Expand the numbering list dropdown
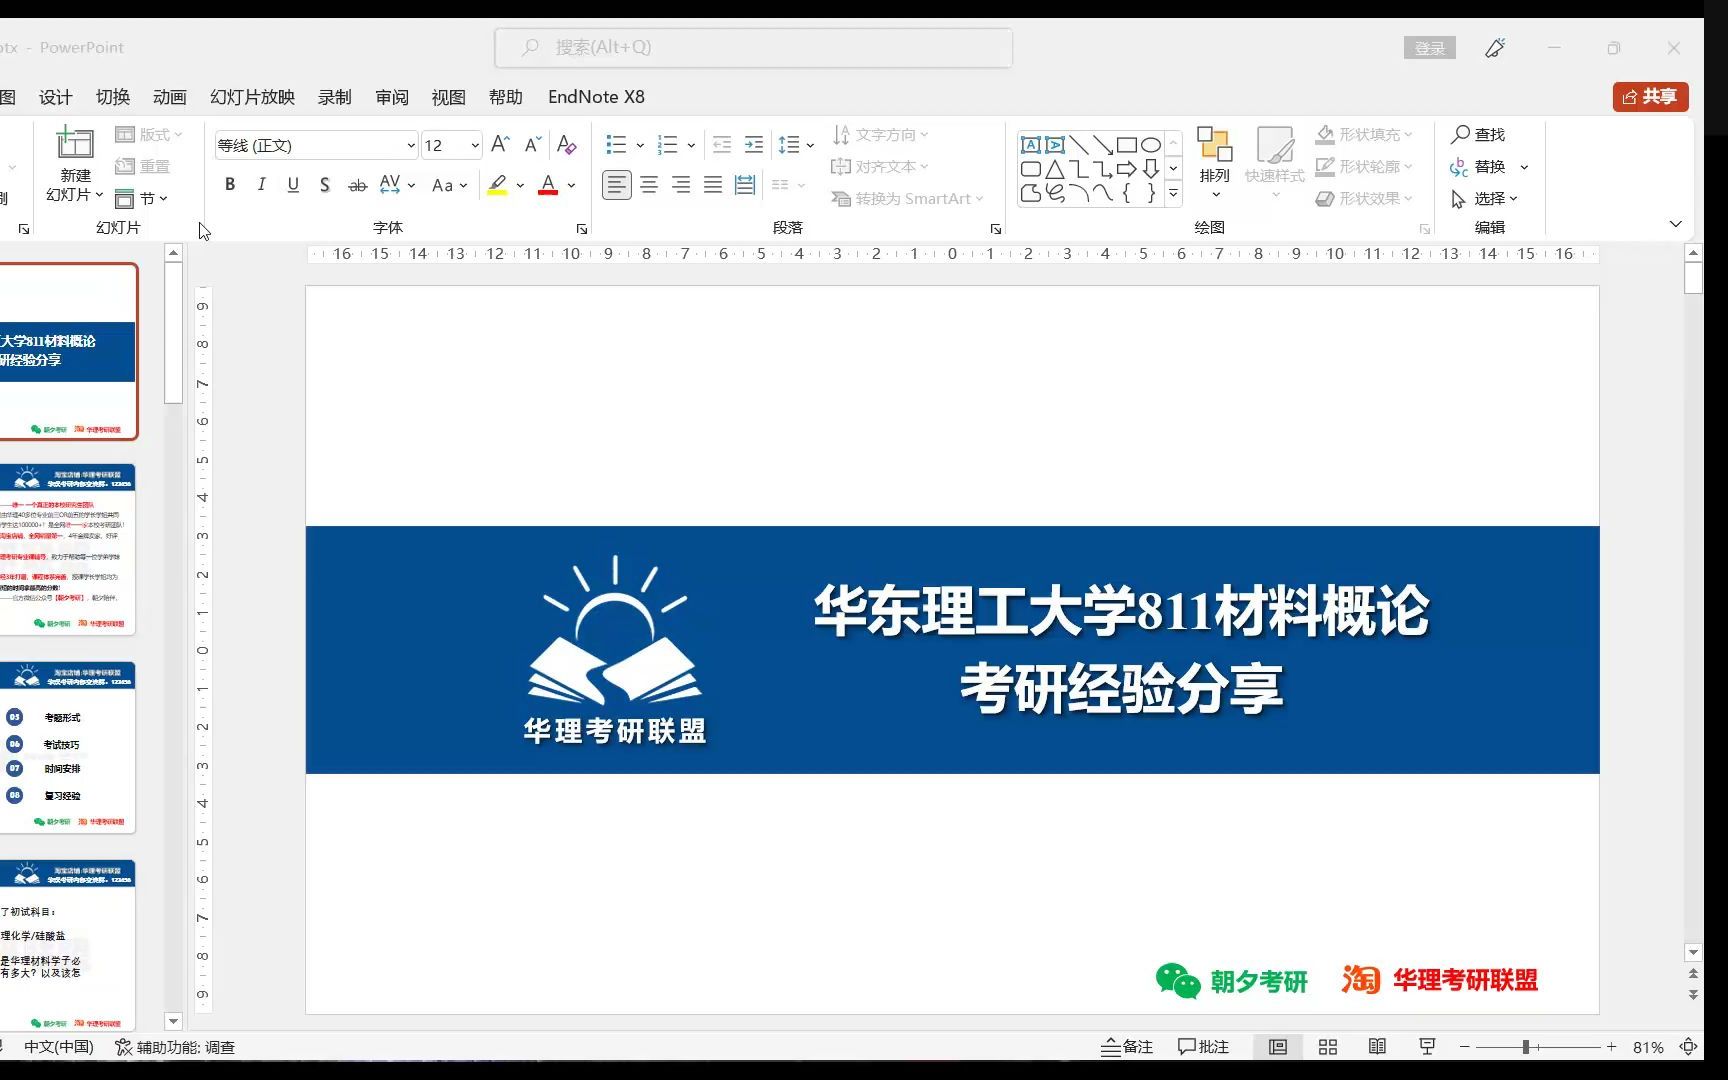The image size is (1728, 1080). [x=691, y=145]
